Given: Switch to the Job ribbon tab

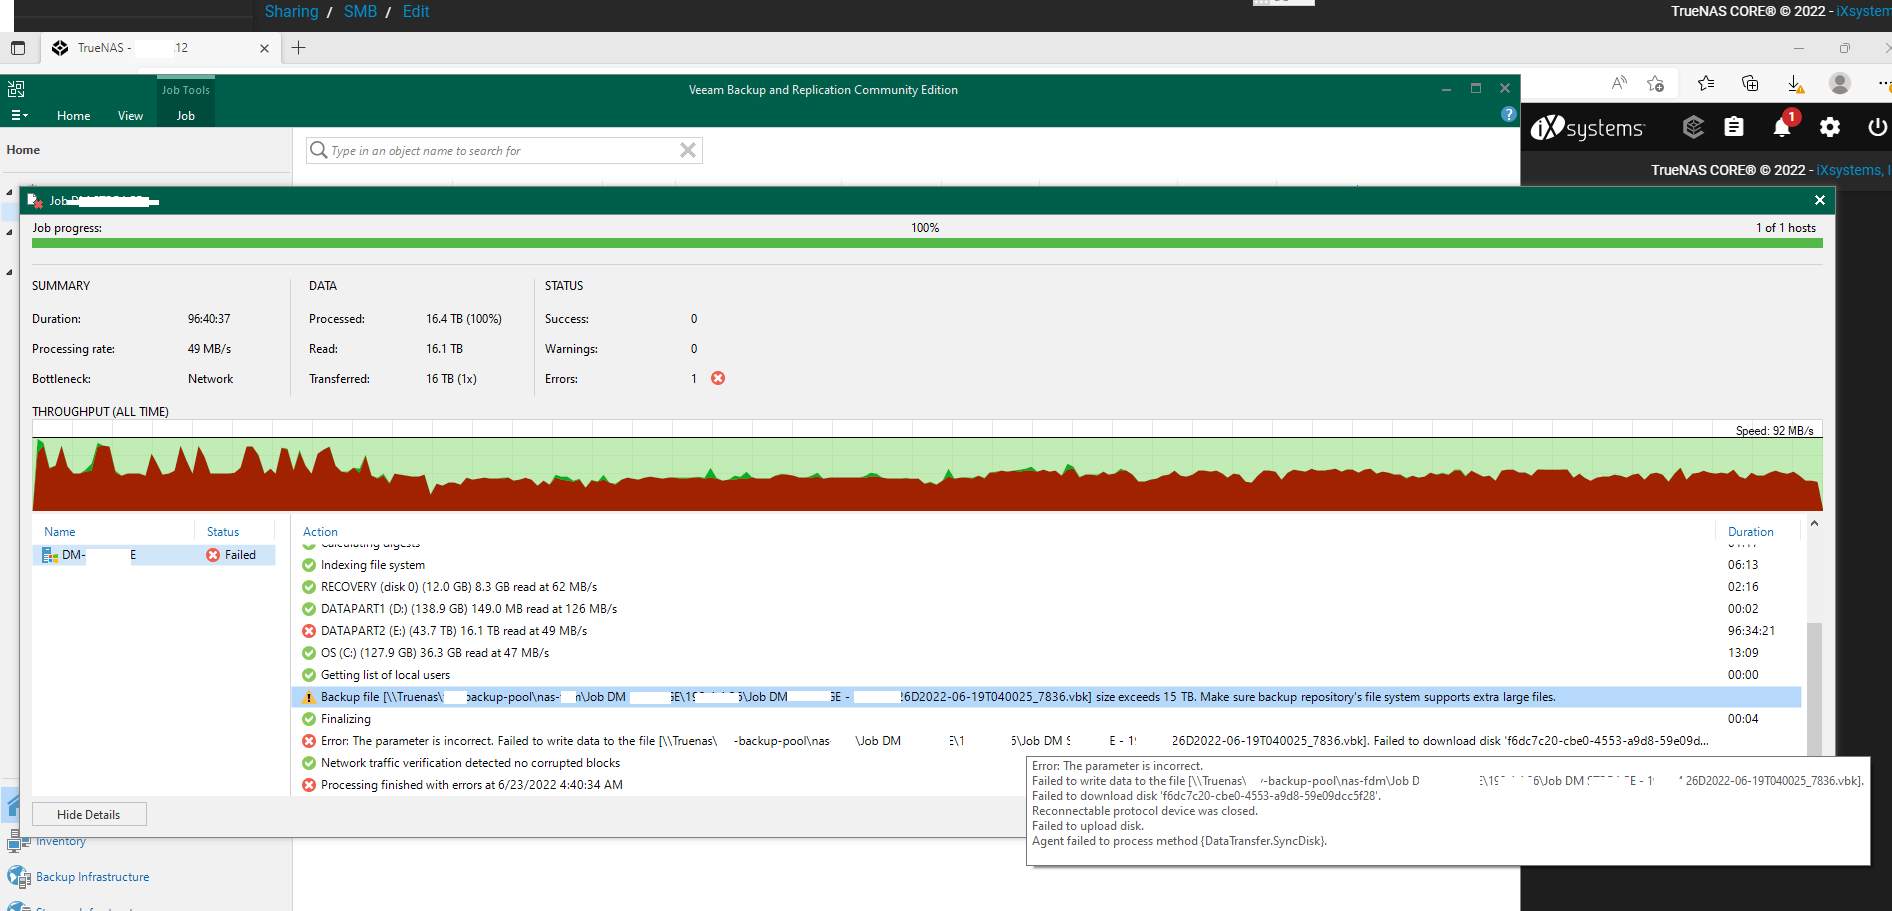Looking at the screenshot, I should [186, 116].
